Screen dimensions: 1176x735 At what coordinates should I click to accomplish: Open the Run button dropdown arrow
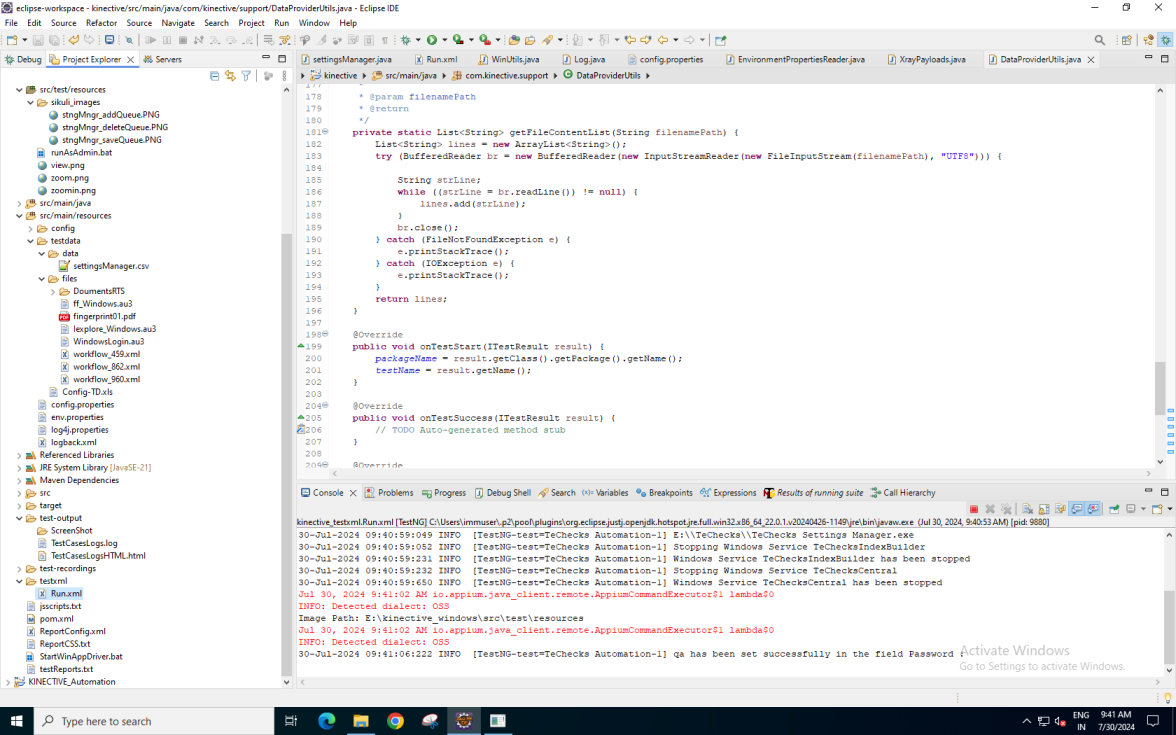tap(444, 40)
